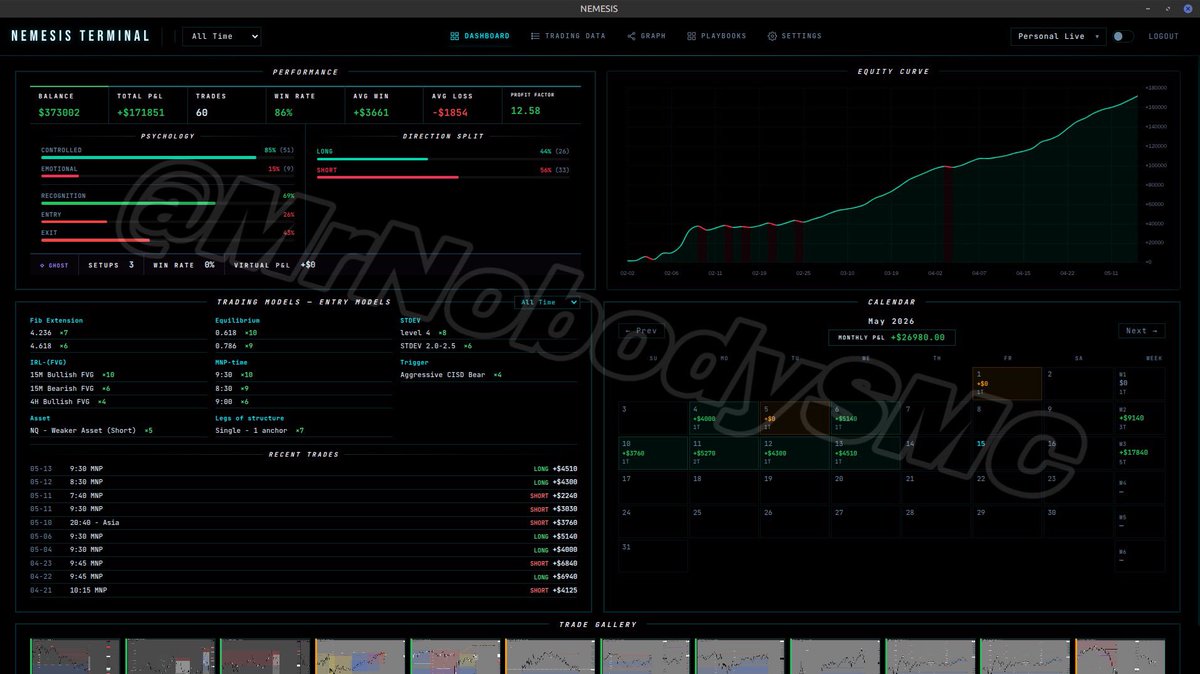The width and height of the screenshot is (1200, 674).
Task: Click the Emotional psychology progress bar
Action: [x=168, y=176]
